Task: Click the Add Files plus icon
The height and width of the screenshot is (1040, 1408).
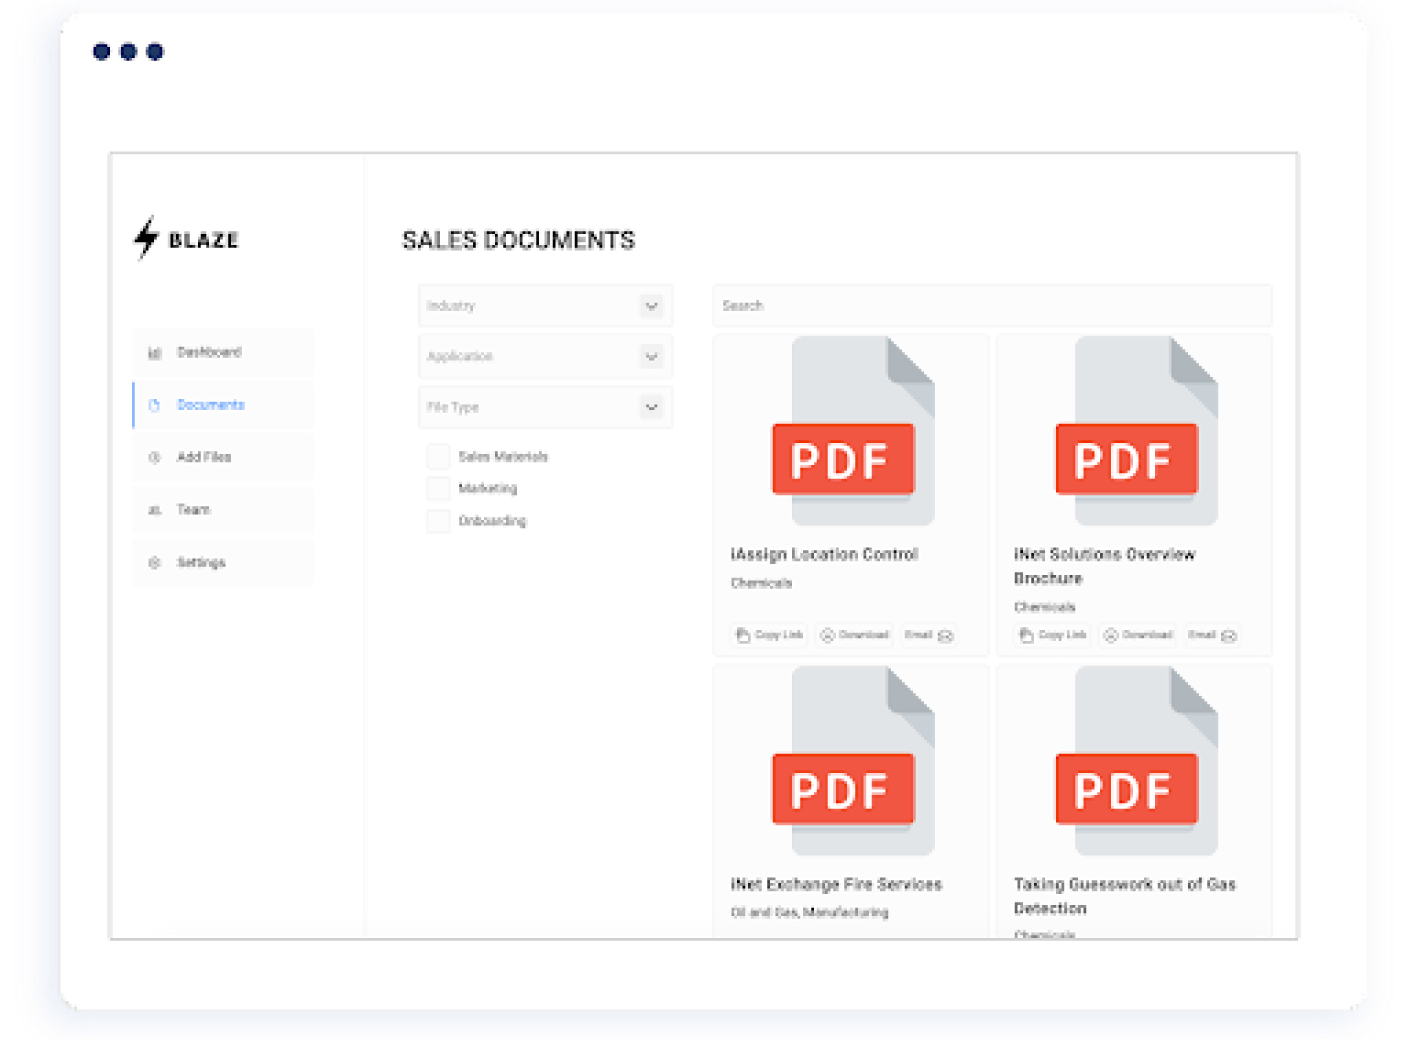Action: tap(153, 457)
